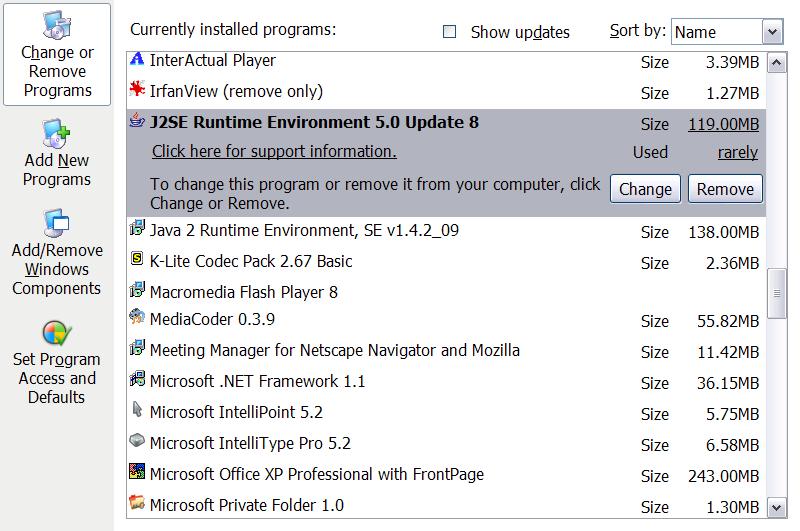Viewport: 800px width, 531px height.
Task: Click the scrollbar up arrow
Action: 777,63
